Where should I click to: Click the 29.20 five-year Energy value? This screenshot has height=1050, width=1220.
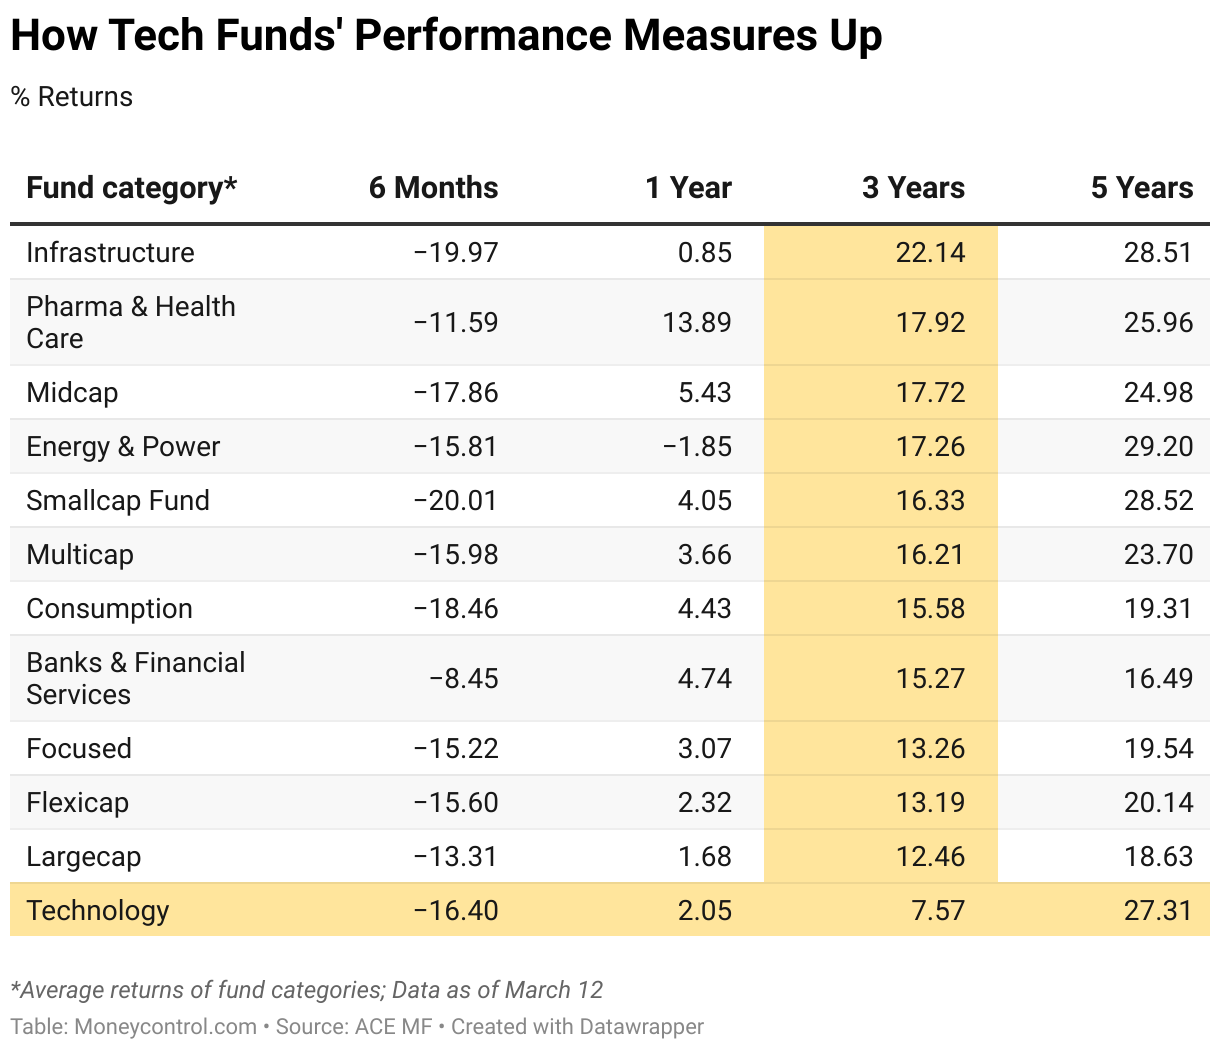[x=1158, y=446]
